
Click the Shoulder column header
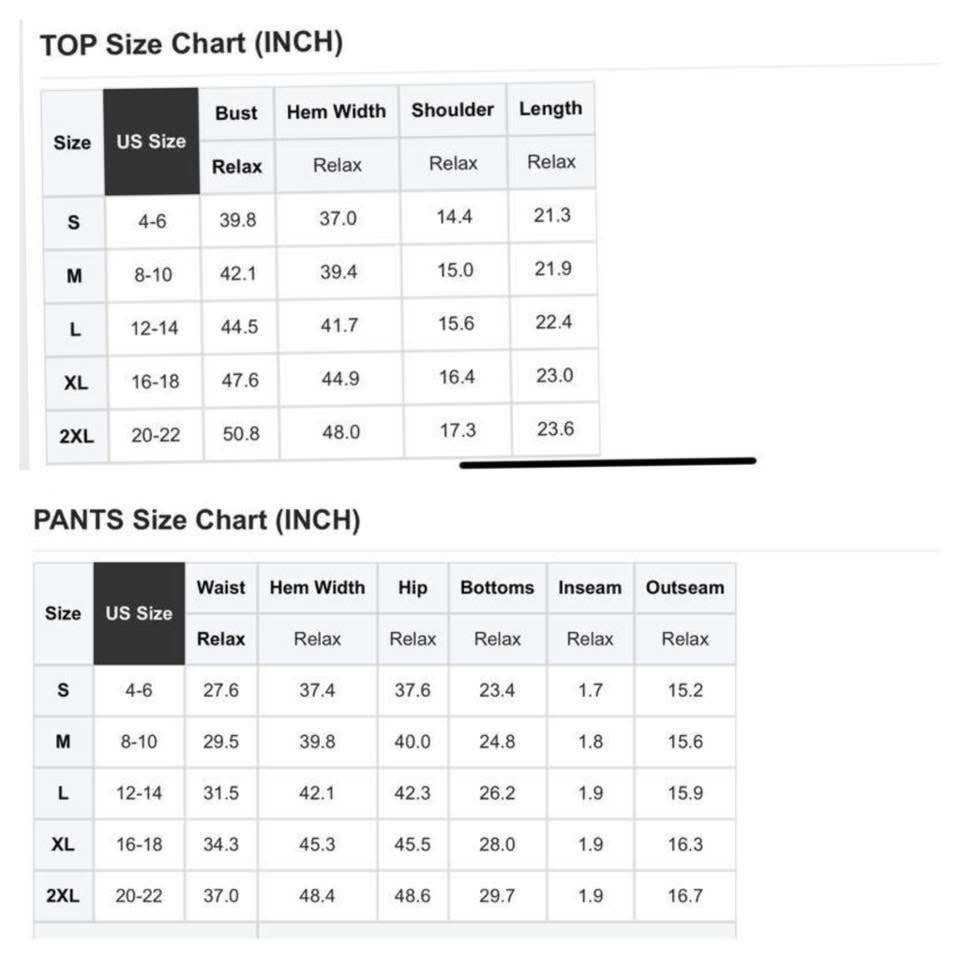[x=452, y=110]
